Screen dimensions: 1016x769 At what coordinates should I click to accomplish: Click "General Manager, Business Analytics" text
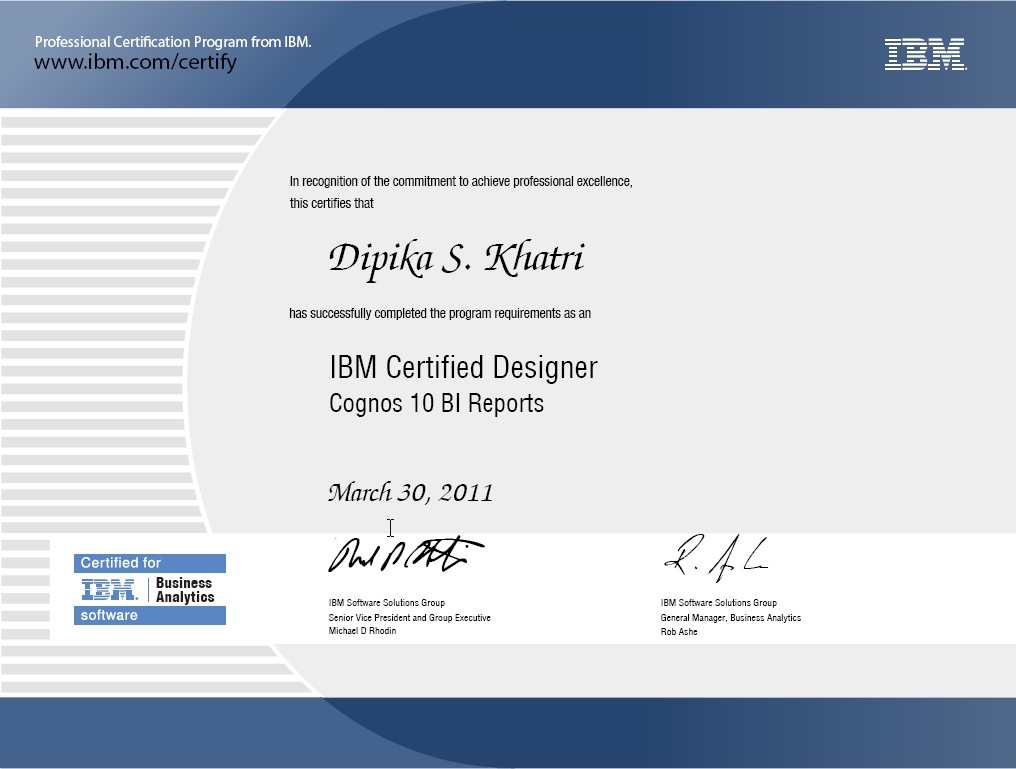(x=731, y=618)
